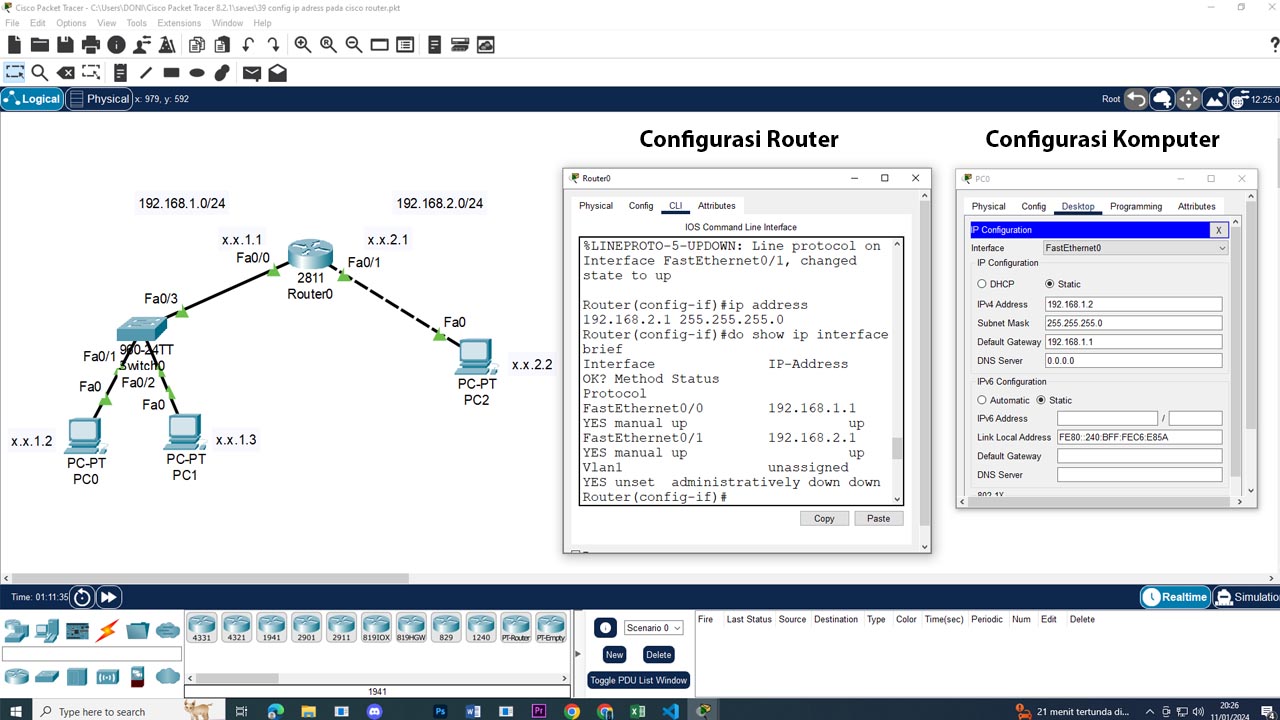Click the Default Gateway field showing 192.168.1.1

click(x=1133, y=342)
